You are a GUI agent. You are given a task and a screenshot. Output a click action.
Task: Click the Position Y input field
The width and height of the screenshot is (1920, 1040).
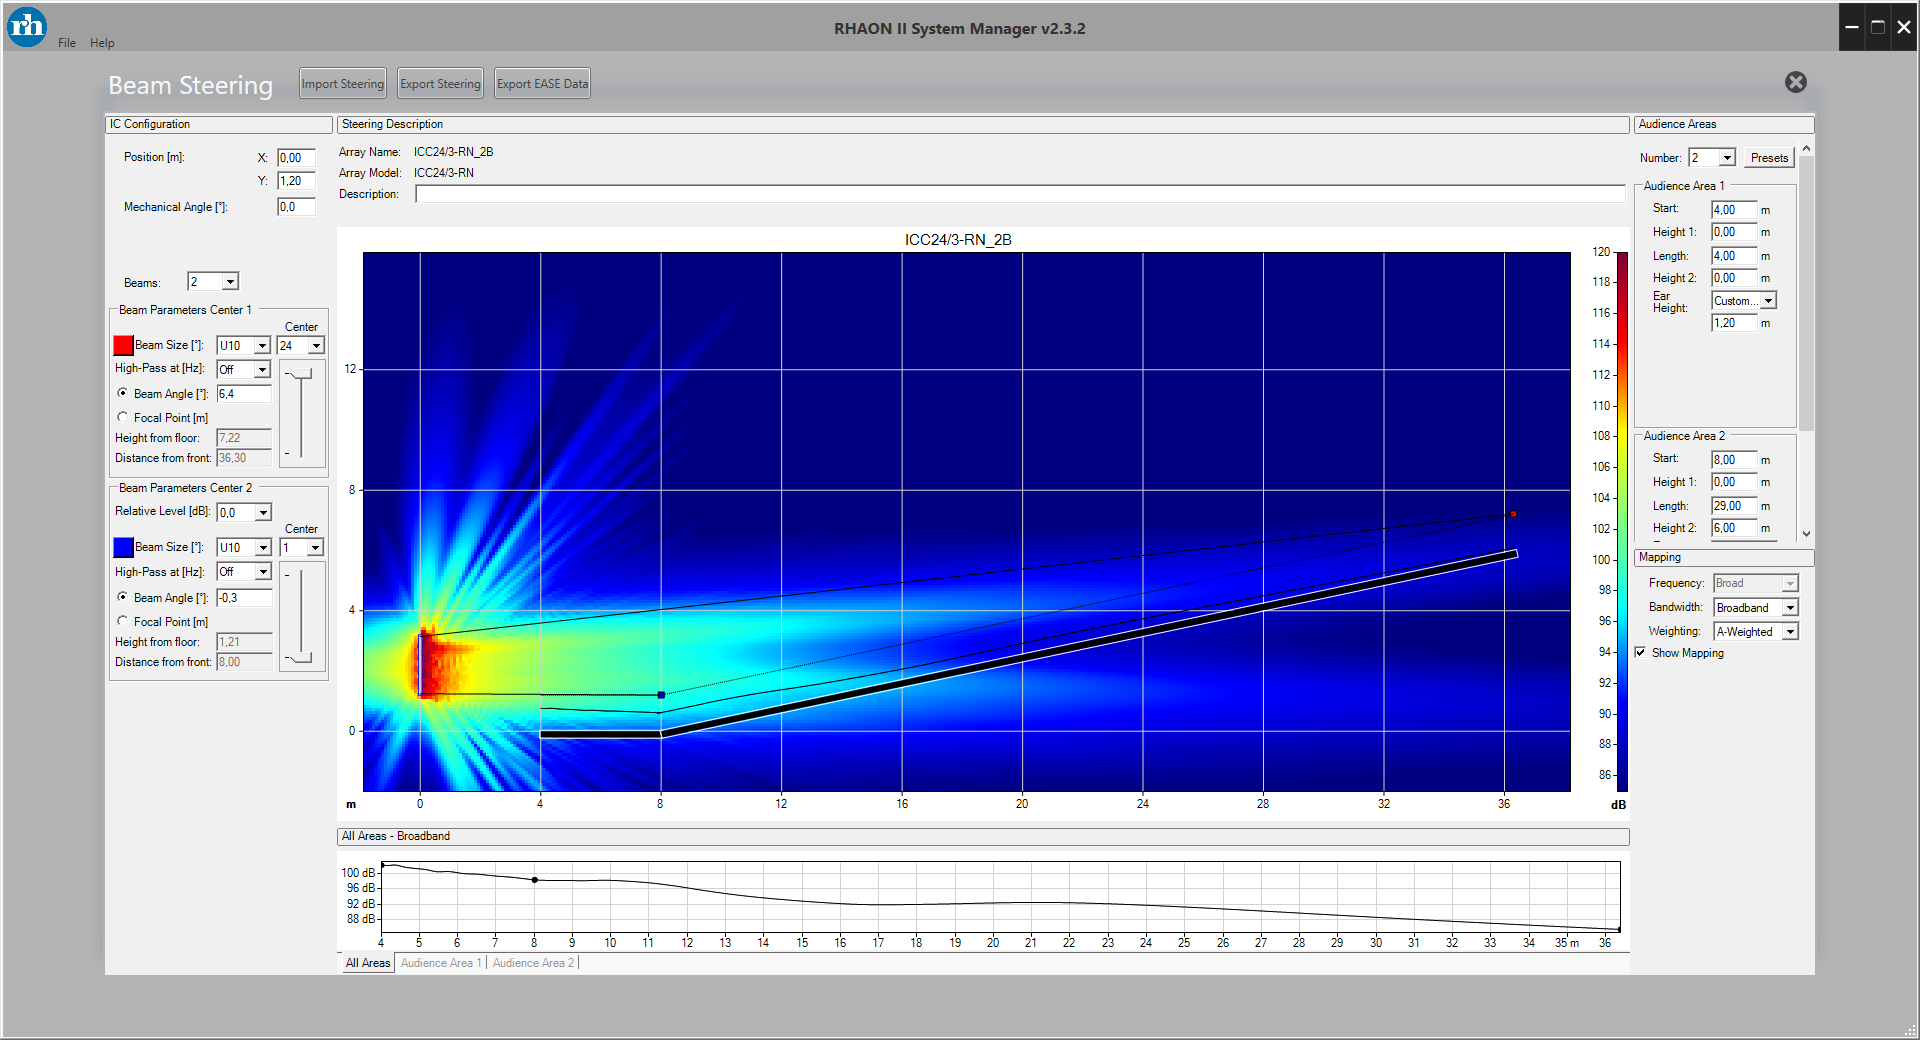(296, 181)
